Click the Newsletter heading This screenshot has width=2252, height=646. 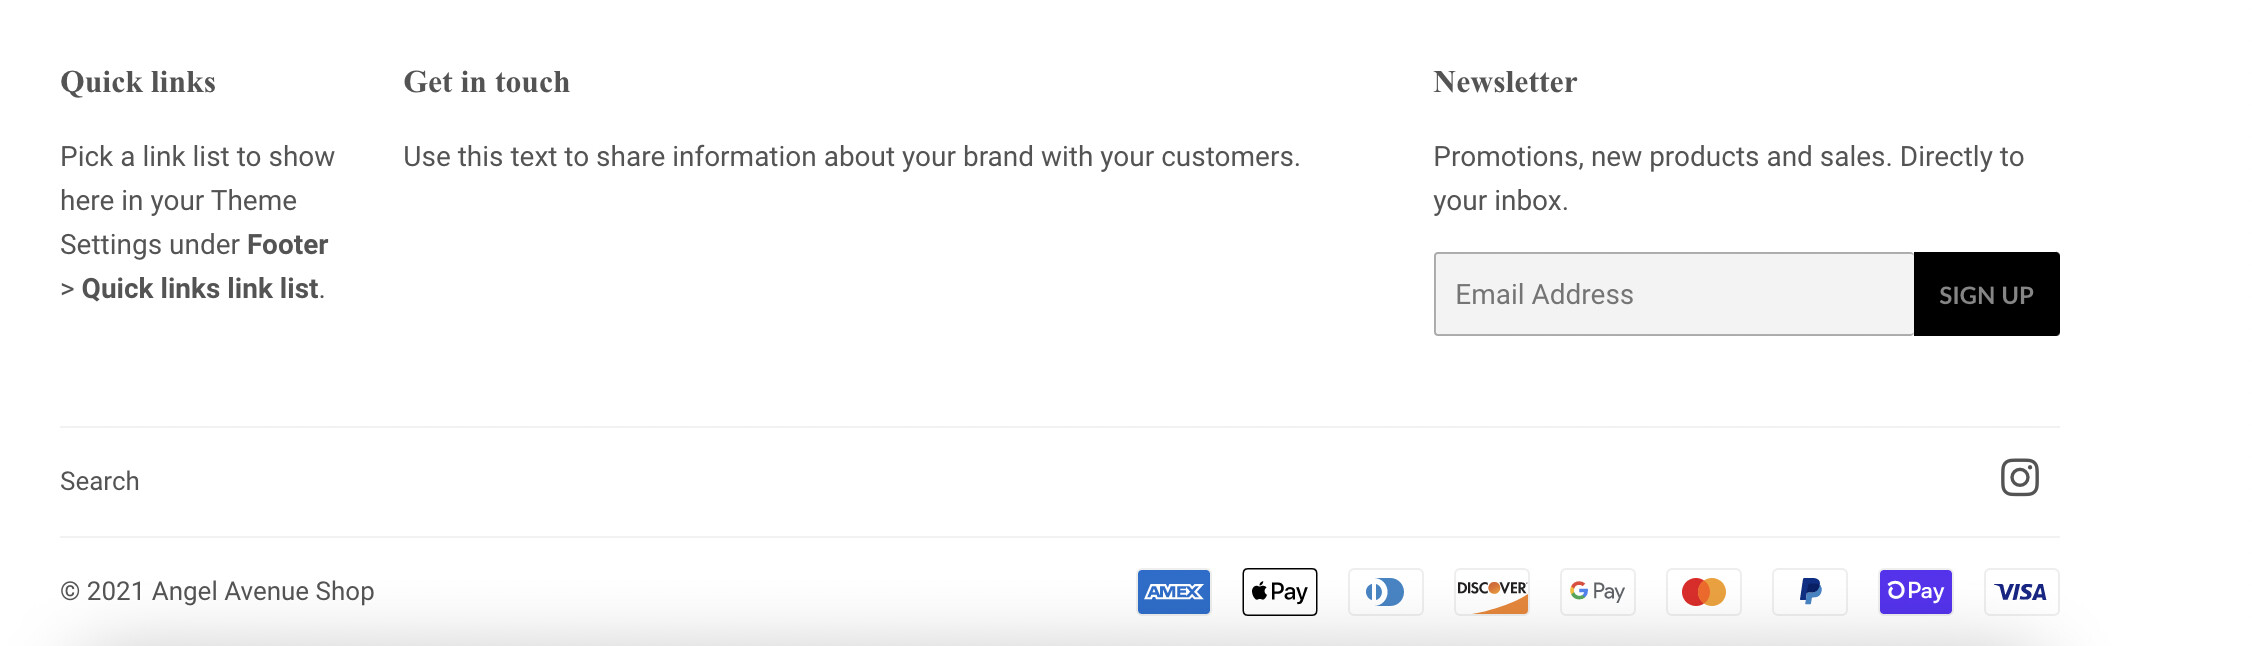pos(1505,82)
